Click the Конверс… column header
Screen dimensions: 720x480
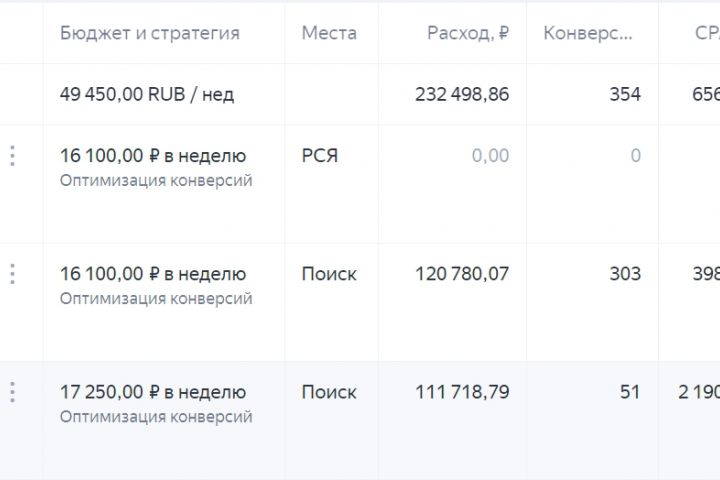click(587, 33)
